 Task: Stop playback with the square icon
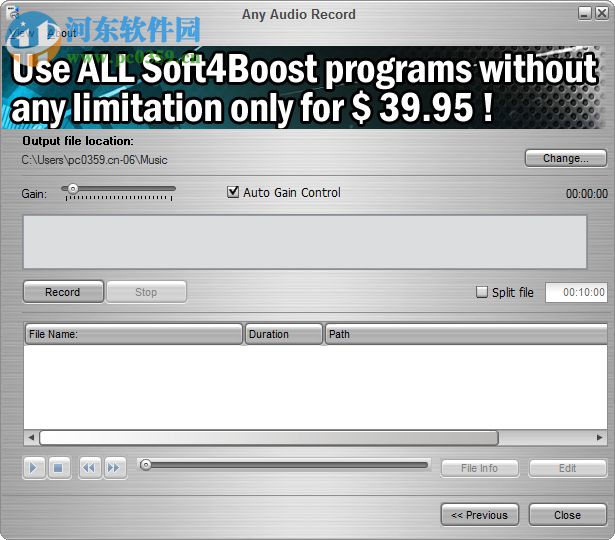(59, 467)
